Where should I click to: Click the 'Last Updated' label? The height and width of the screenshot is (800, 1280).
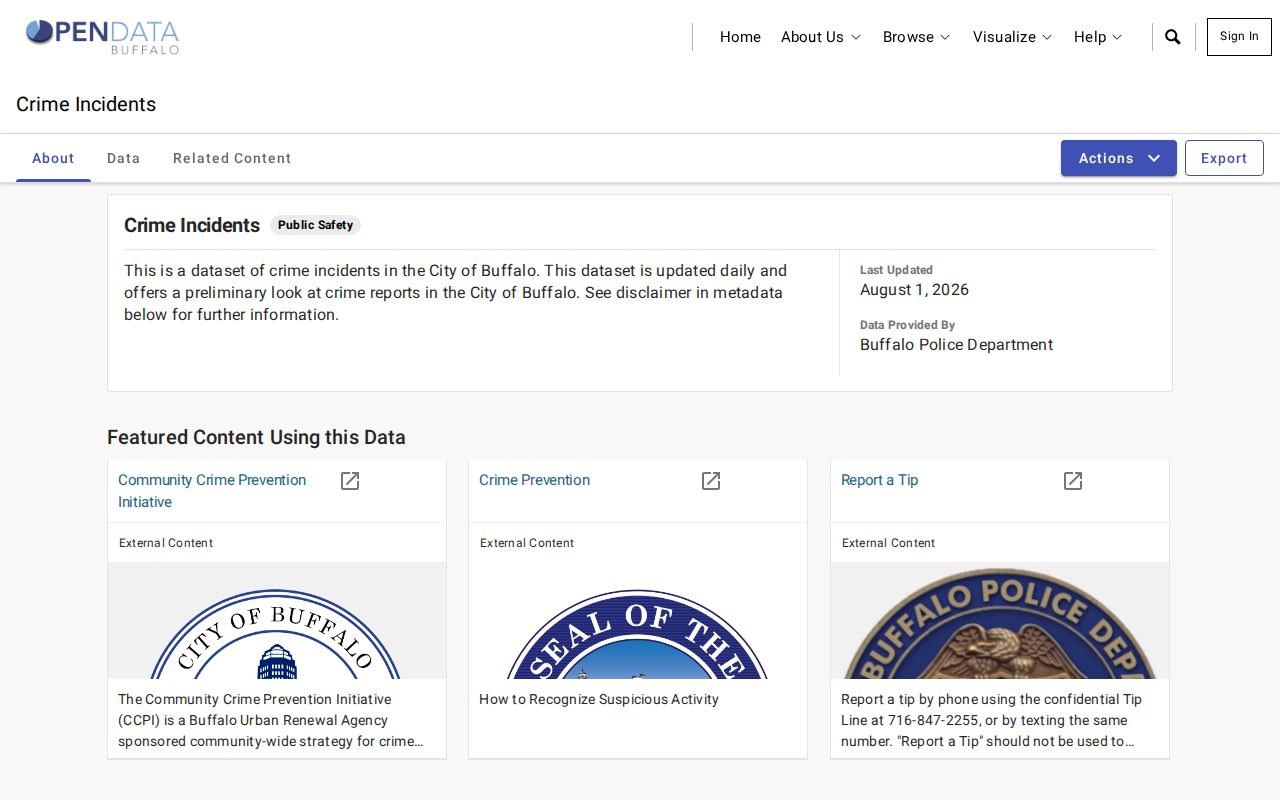coord(896,270)
